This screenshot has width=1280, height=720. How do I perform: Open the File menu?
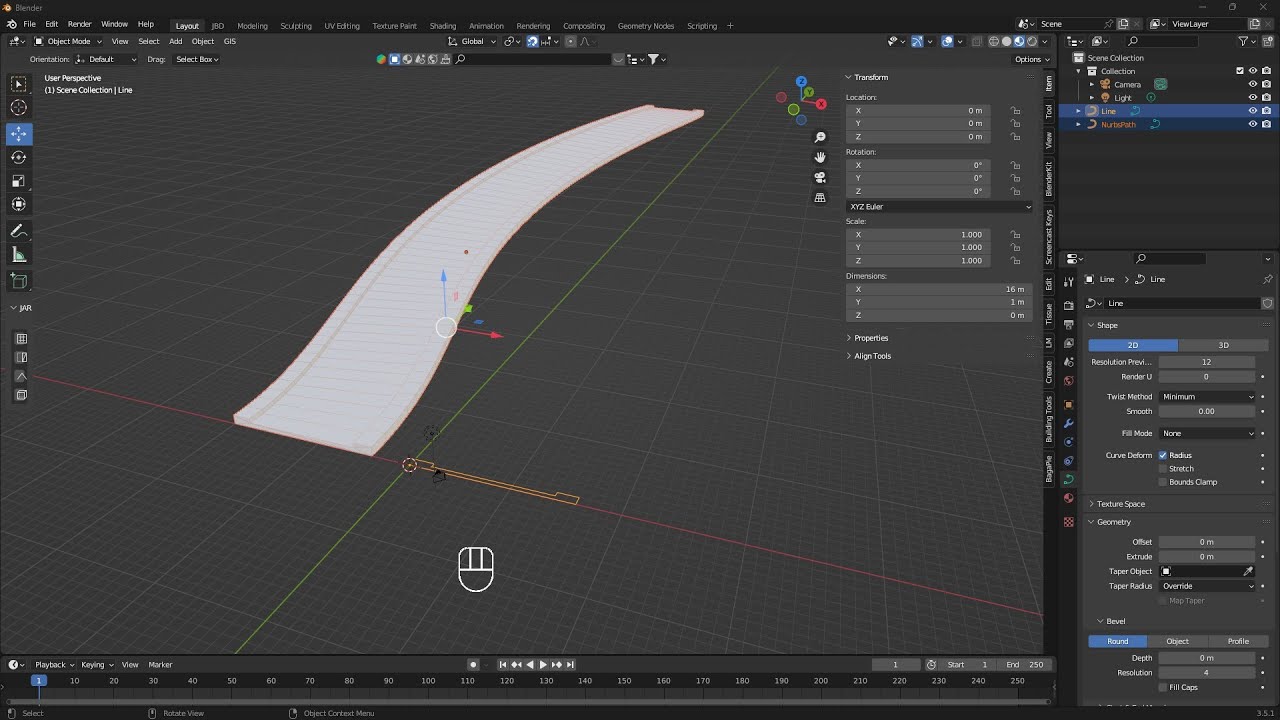29,24
